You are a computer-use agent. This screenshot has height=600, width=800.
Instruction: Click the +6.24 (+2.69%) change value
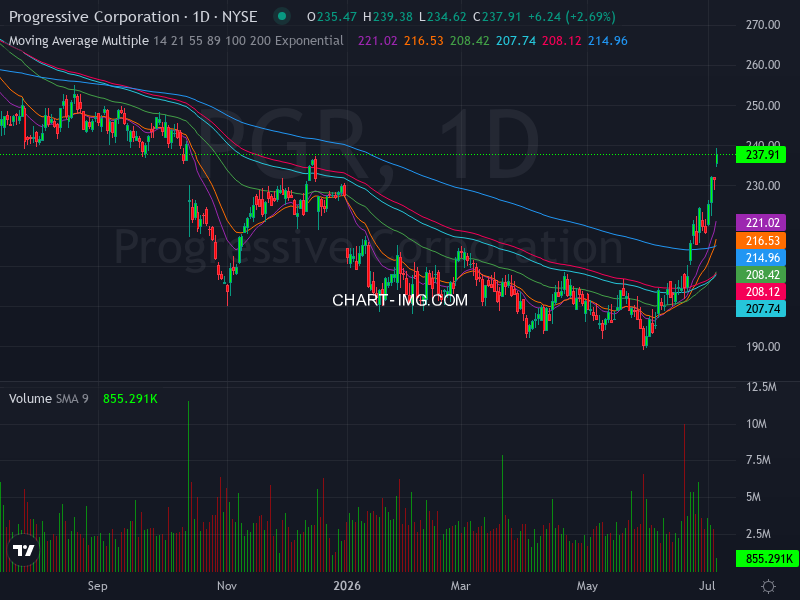click(x=571, y=17)
